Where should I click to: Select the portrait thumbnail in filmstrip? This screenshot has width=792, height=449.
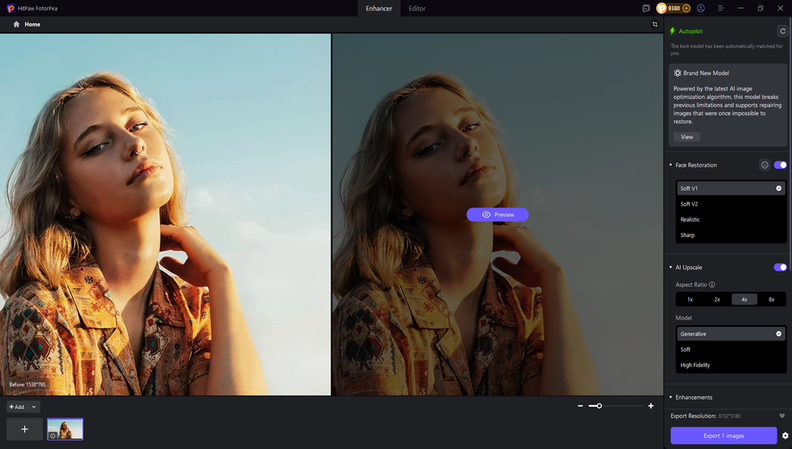(65, 429)
